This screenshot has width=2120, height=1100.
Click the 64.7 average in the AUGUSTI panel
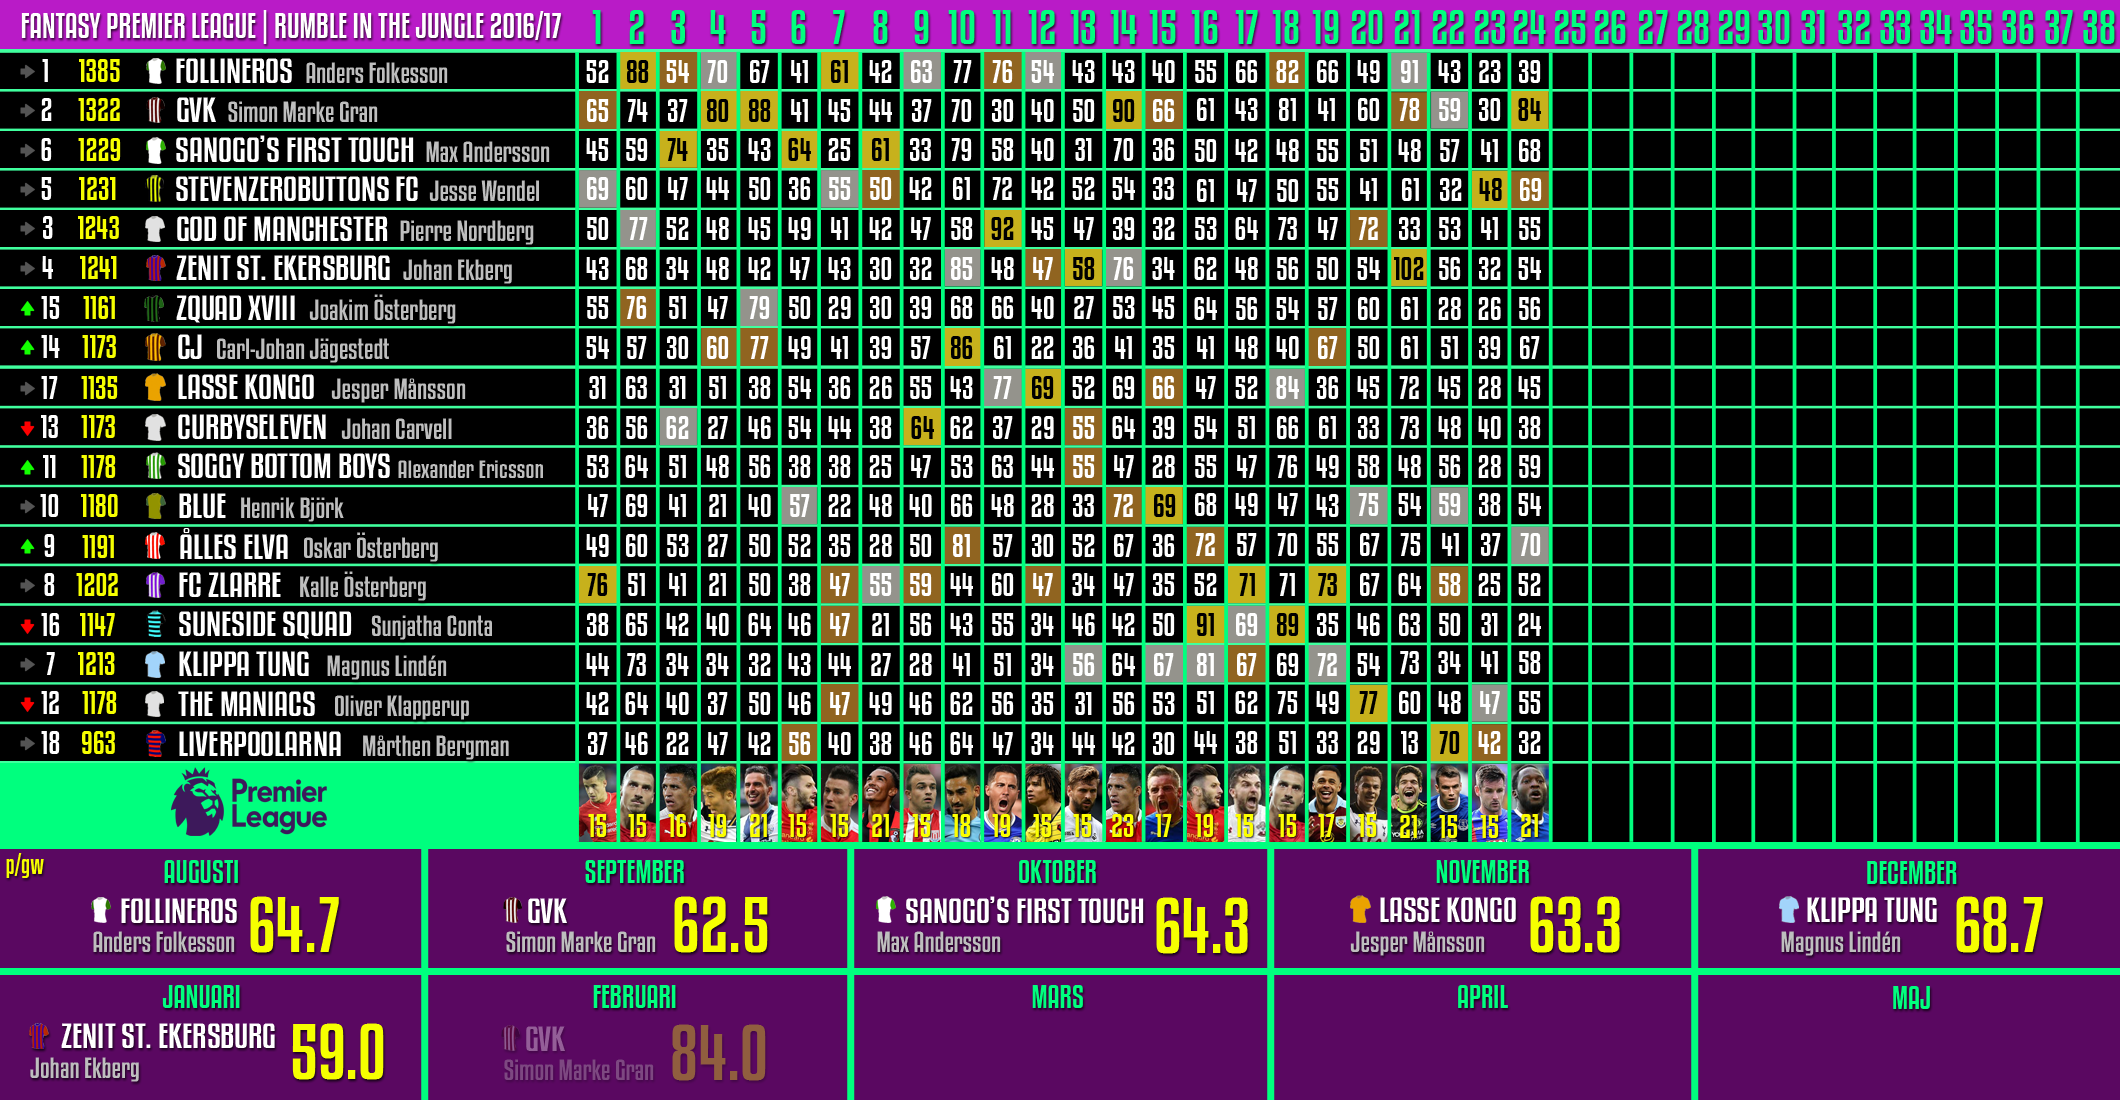(x=295, y=925)
